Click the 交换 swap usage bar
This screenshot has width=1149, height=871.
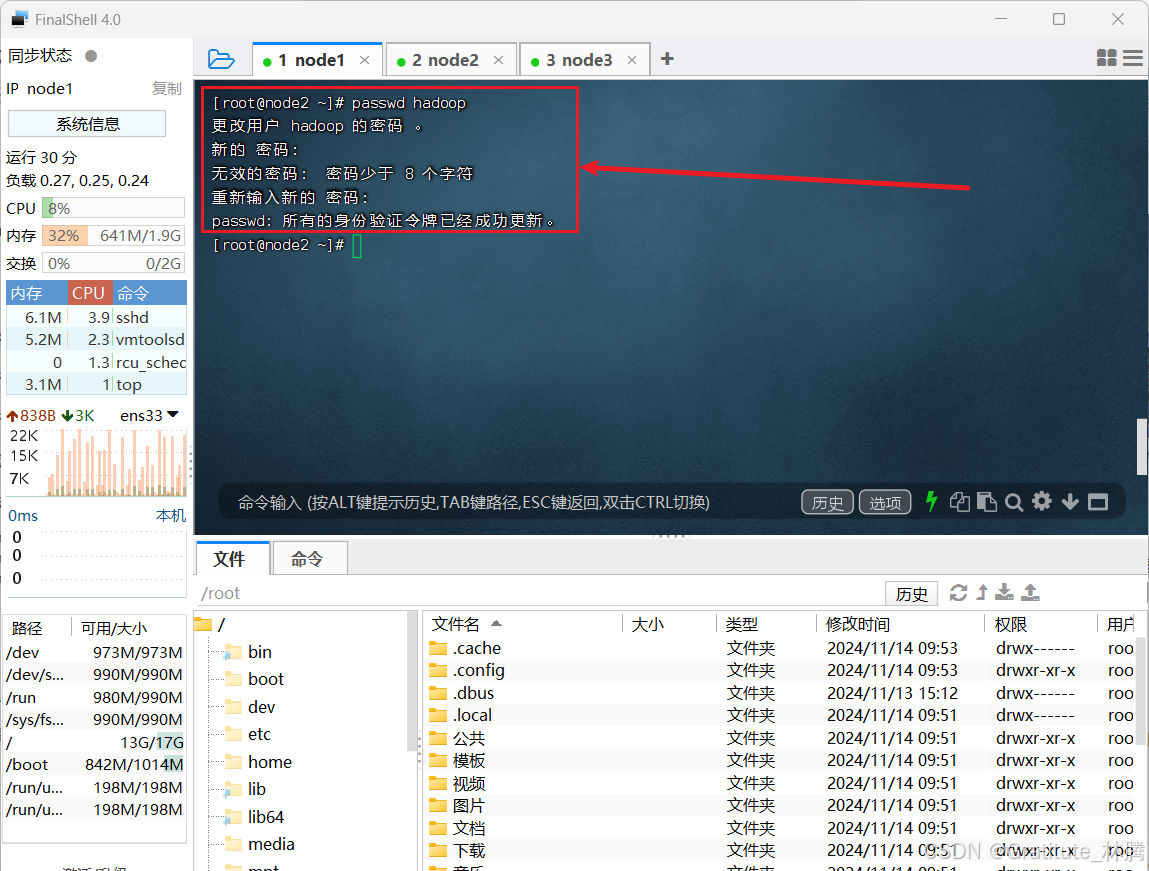coord(113,263)
